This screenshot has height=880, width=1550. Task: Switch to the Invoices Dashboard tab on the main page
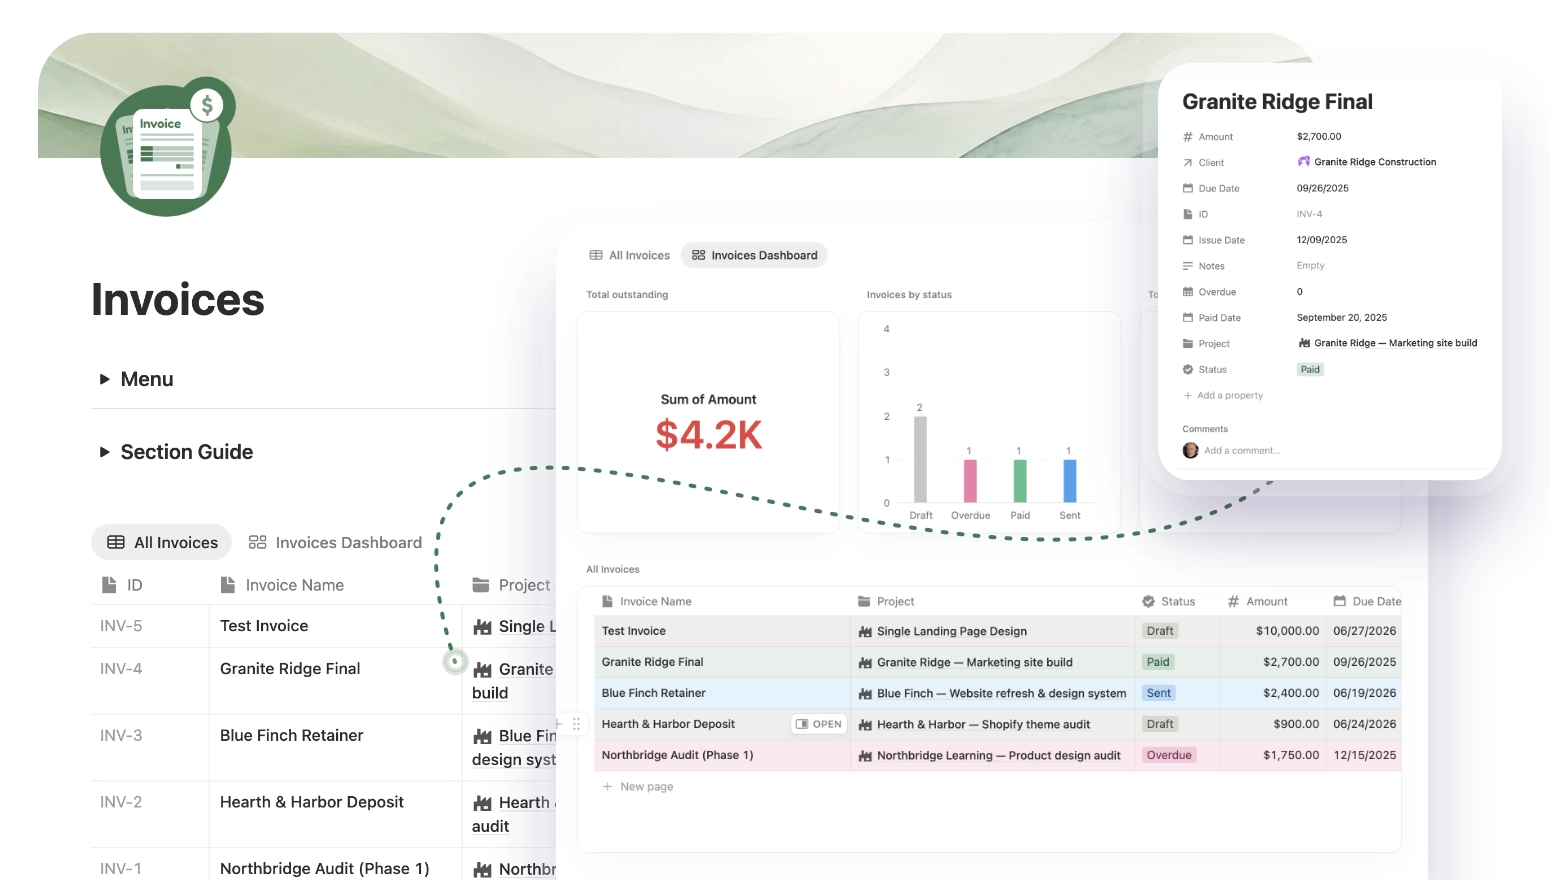point(335,542)
